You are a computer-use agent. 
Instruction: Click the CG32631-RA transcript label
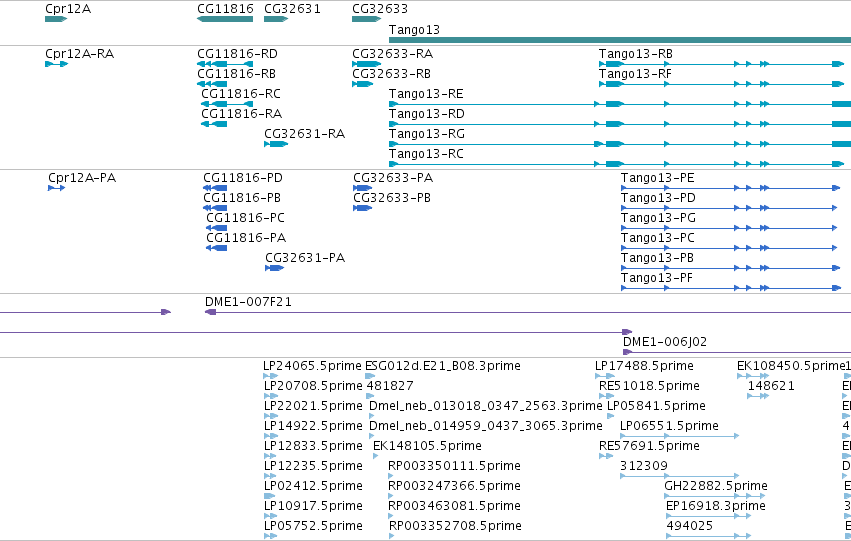304,134
